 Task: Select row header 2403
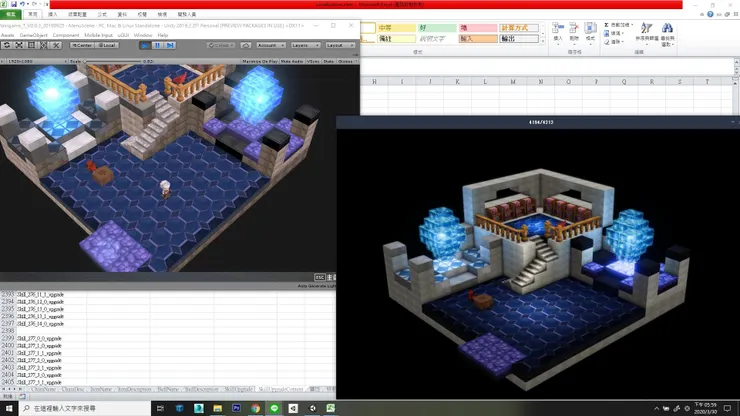coord(8,367)
